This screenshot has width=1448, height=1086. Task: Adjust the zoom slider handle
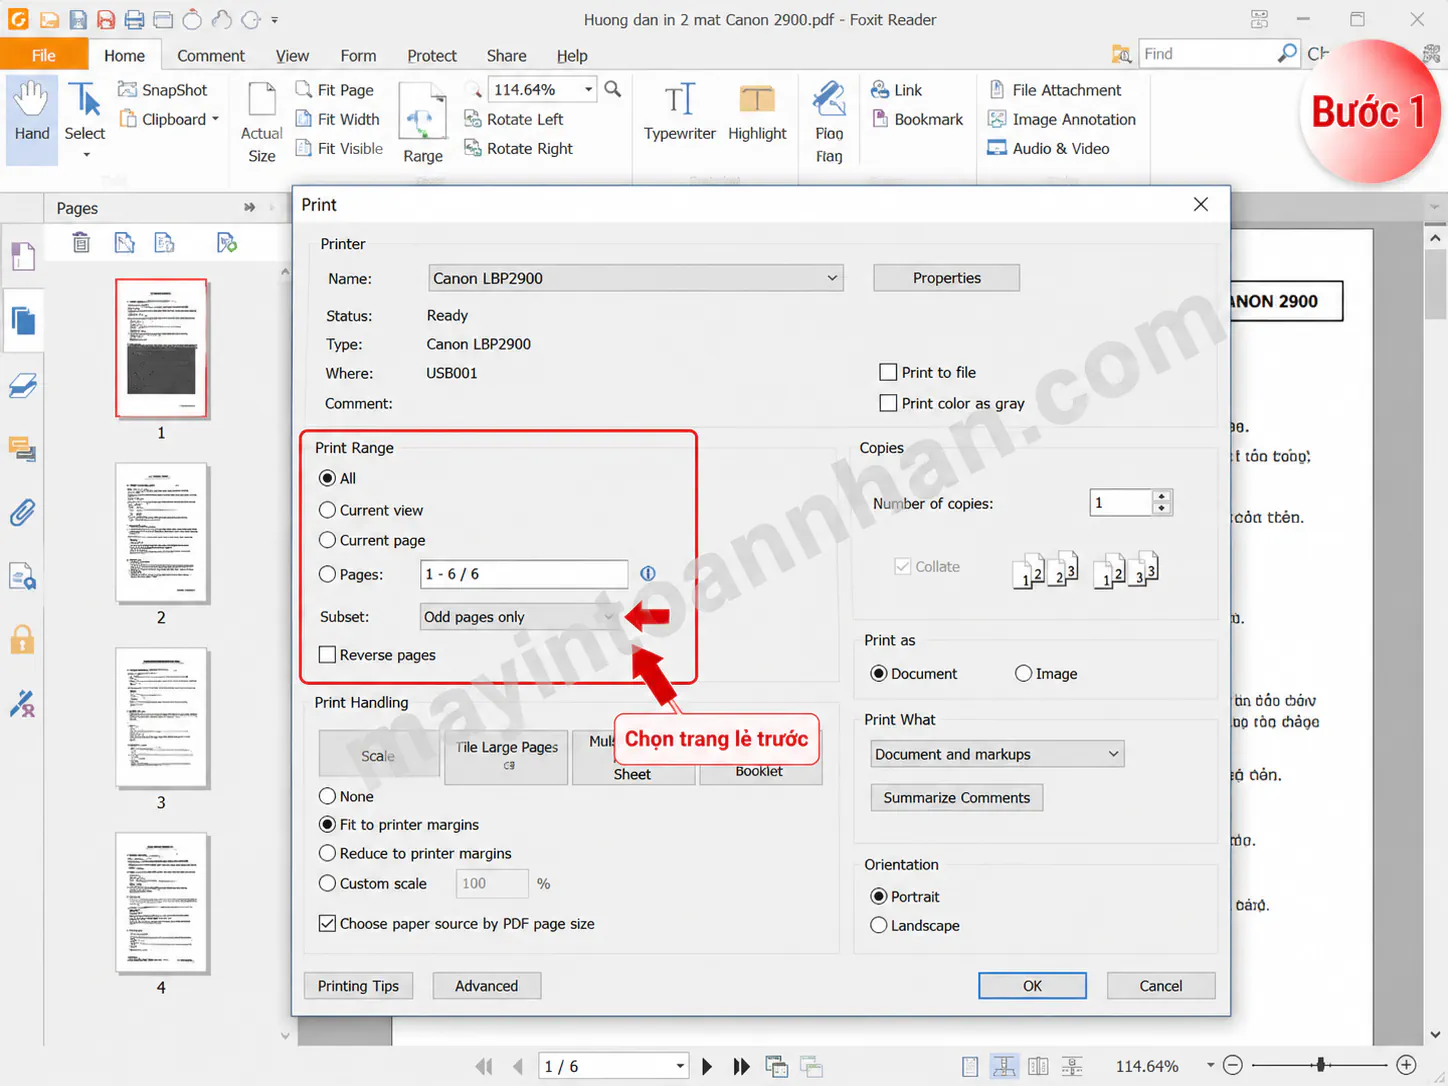coord(1321,1065)
